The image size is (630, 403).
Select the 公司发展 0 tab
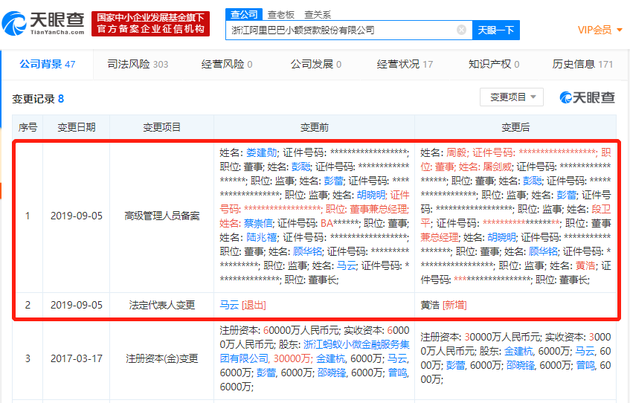click(316, 64)
